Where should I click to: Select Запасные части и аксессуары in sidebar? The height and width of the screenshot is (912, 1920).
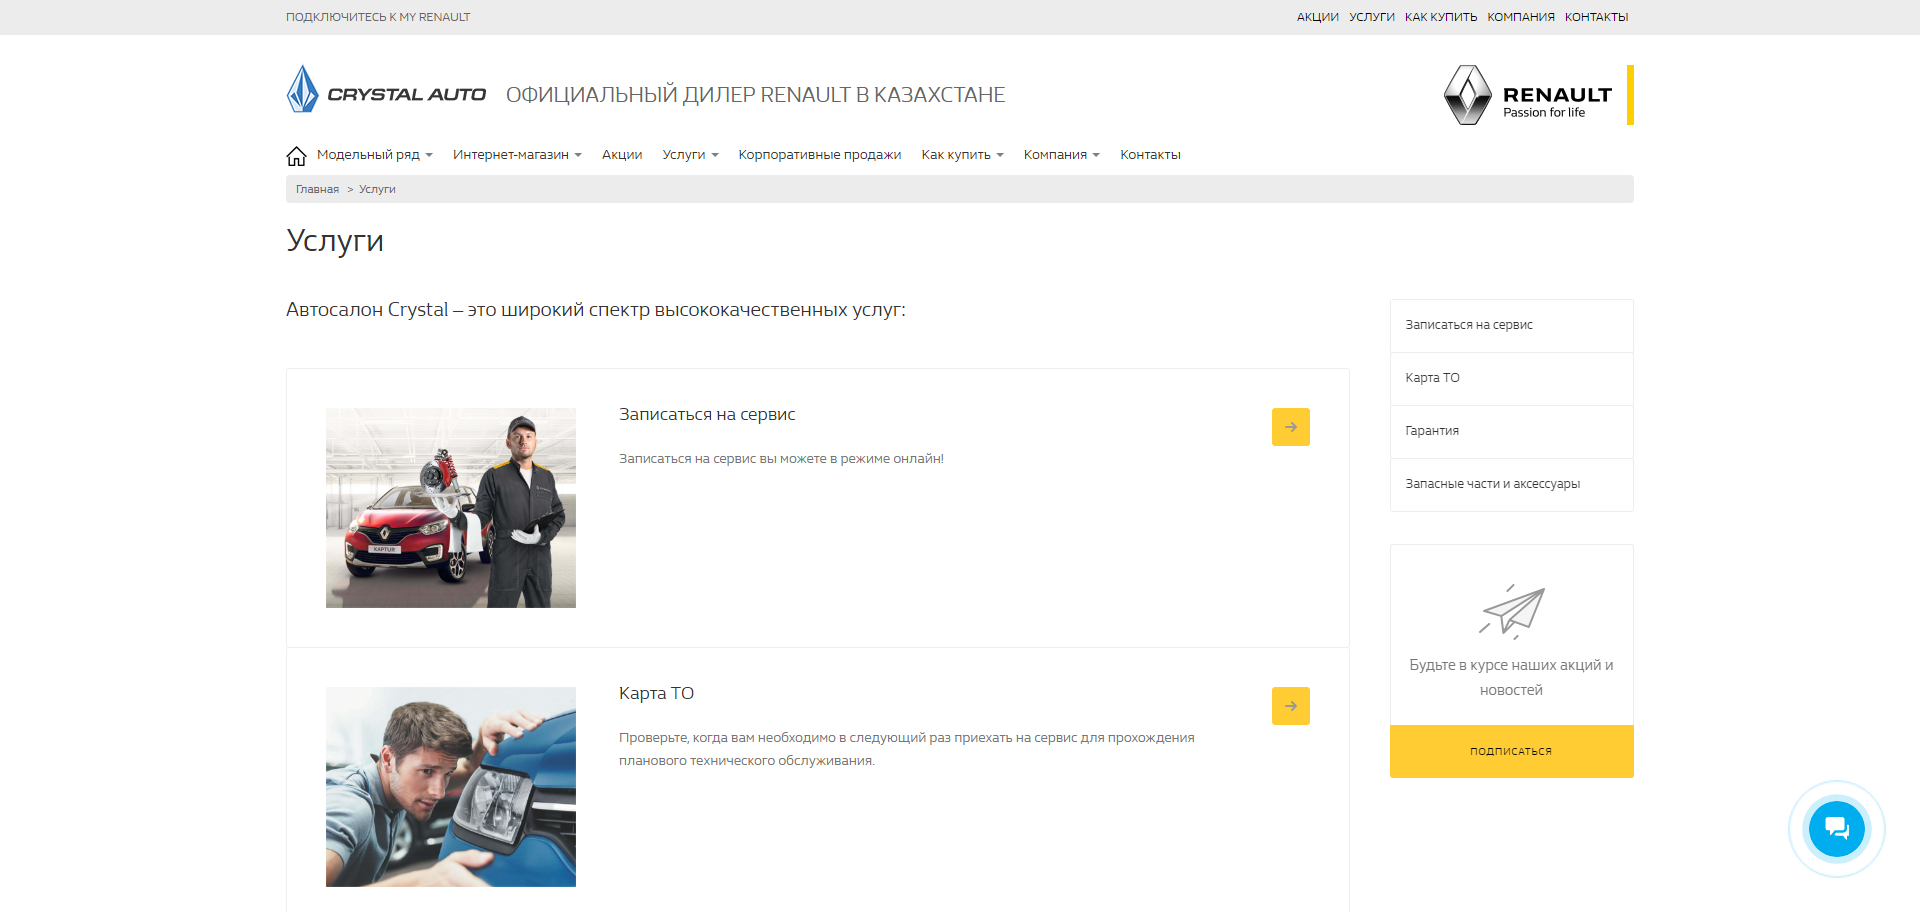1511,485
